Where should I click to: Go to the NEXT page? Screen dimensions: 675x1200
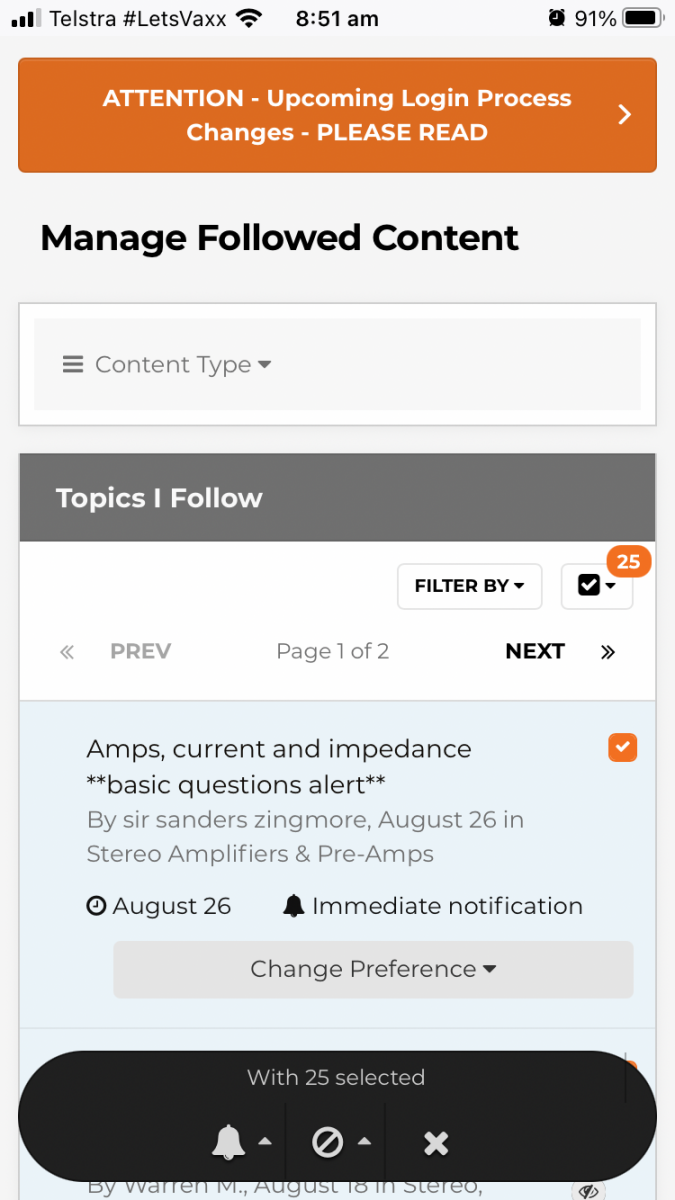535,652
